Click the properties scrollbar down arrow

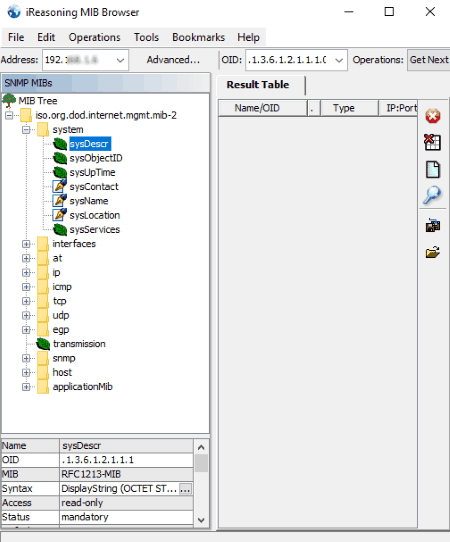tap(201, 520)
